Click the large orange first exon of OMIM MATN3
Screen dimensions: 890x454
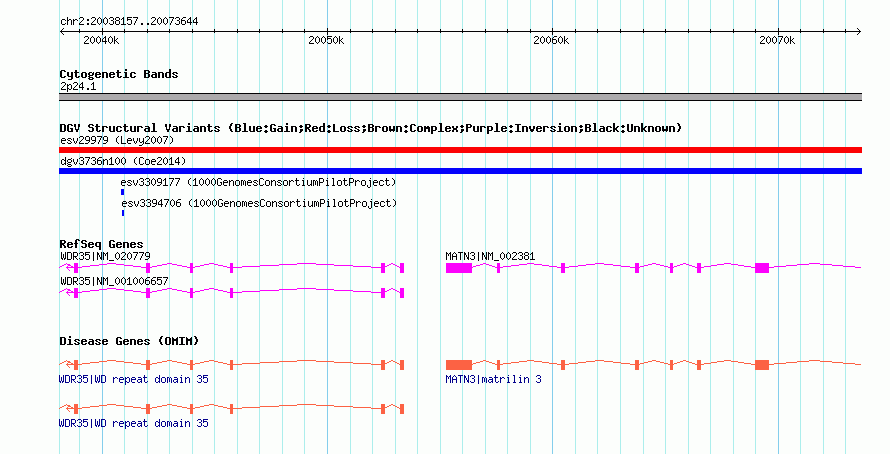coord(459,365)
